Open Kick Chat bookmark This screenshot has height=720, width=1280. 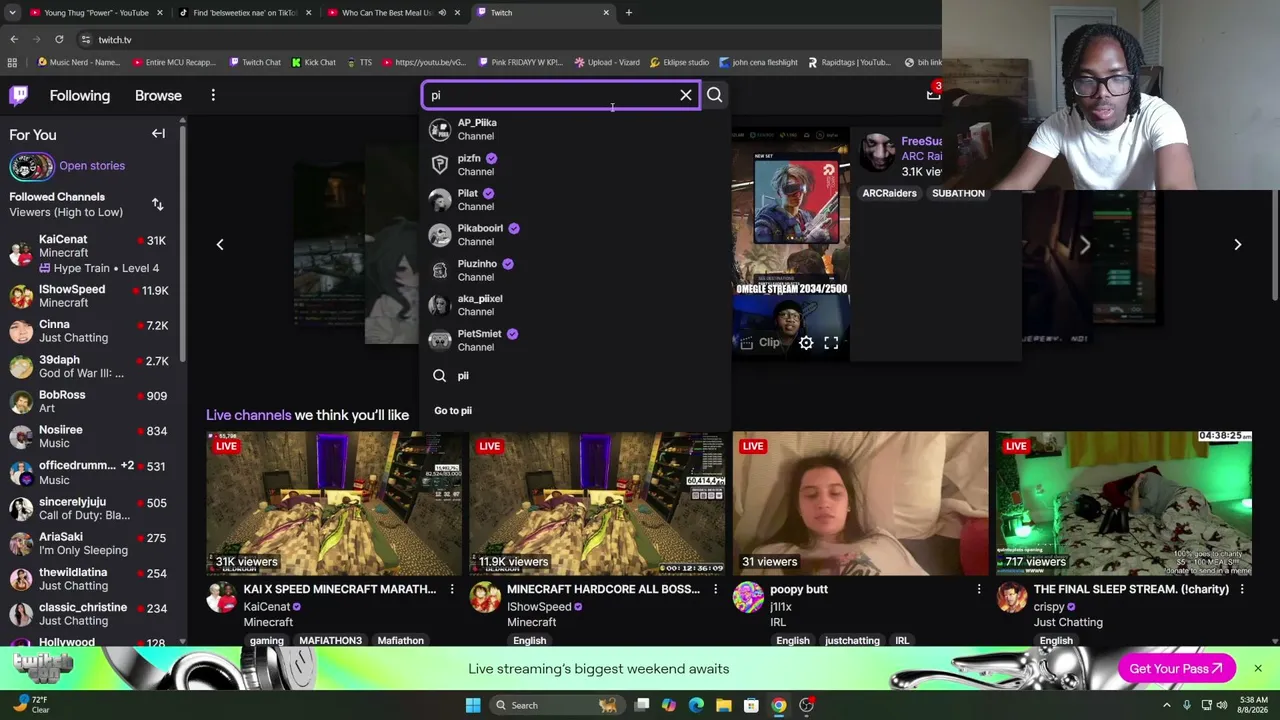point(314,62)
